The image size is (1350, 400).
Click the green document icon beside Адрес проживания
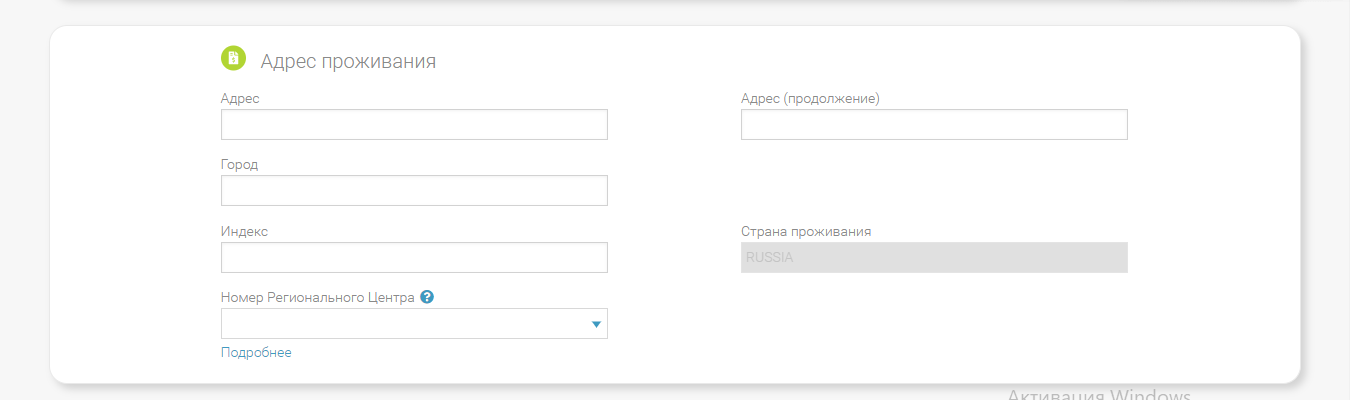tap(233, 59)
